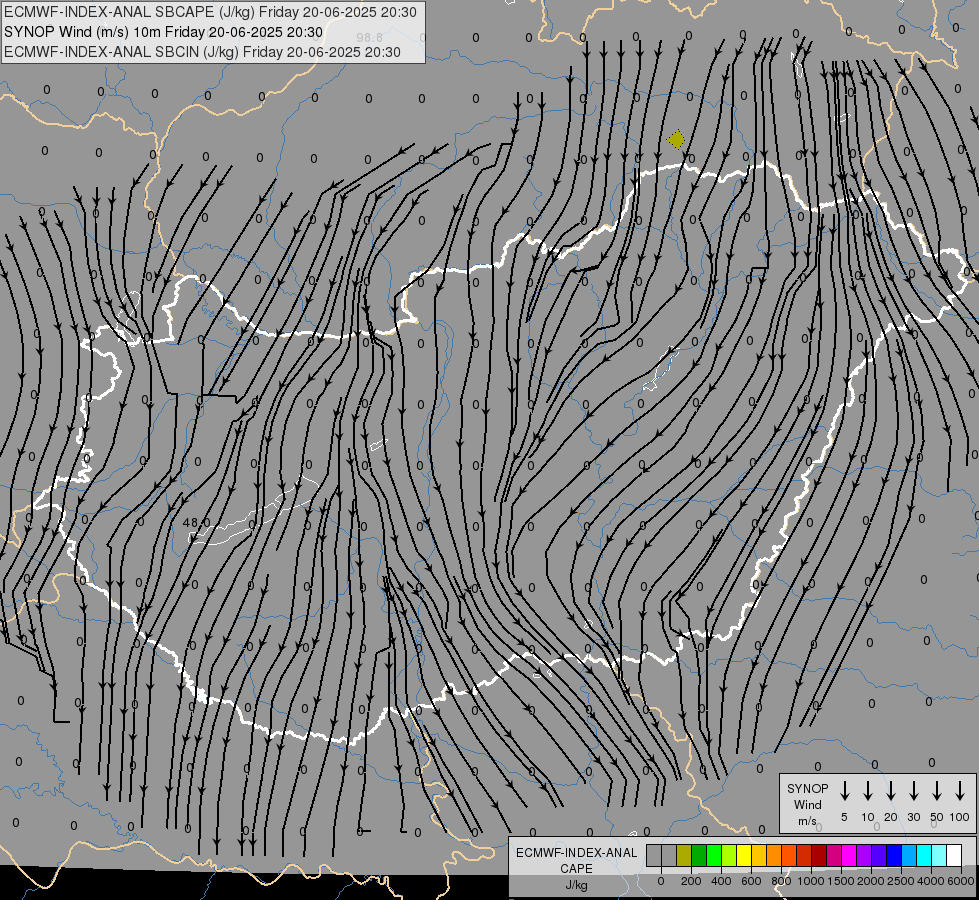Select the white CAPE swatch before 6000
Image resolution: width=979 pixels, height=900 pixels.
[x=953, y=855]
